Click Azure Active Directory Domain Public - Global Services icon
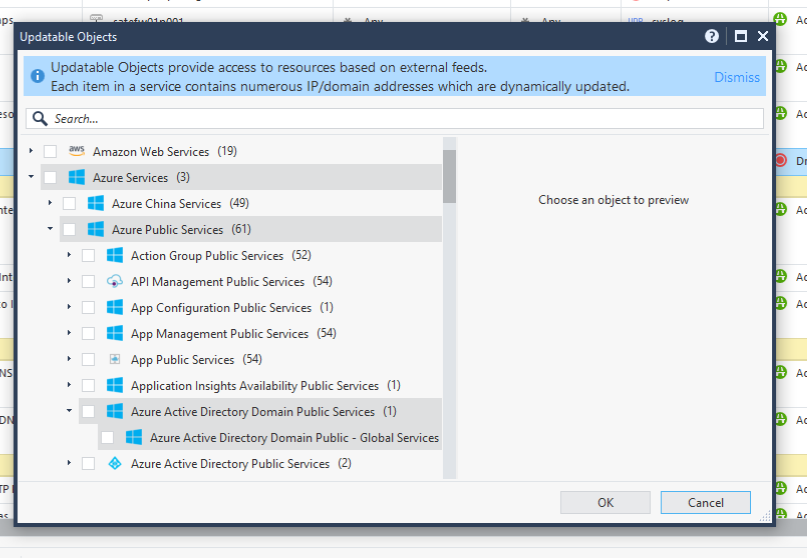This screenshot has width=807, height=558. pyautogui.click(x=134, y=438)
